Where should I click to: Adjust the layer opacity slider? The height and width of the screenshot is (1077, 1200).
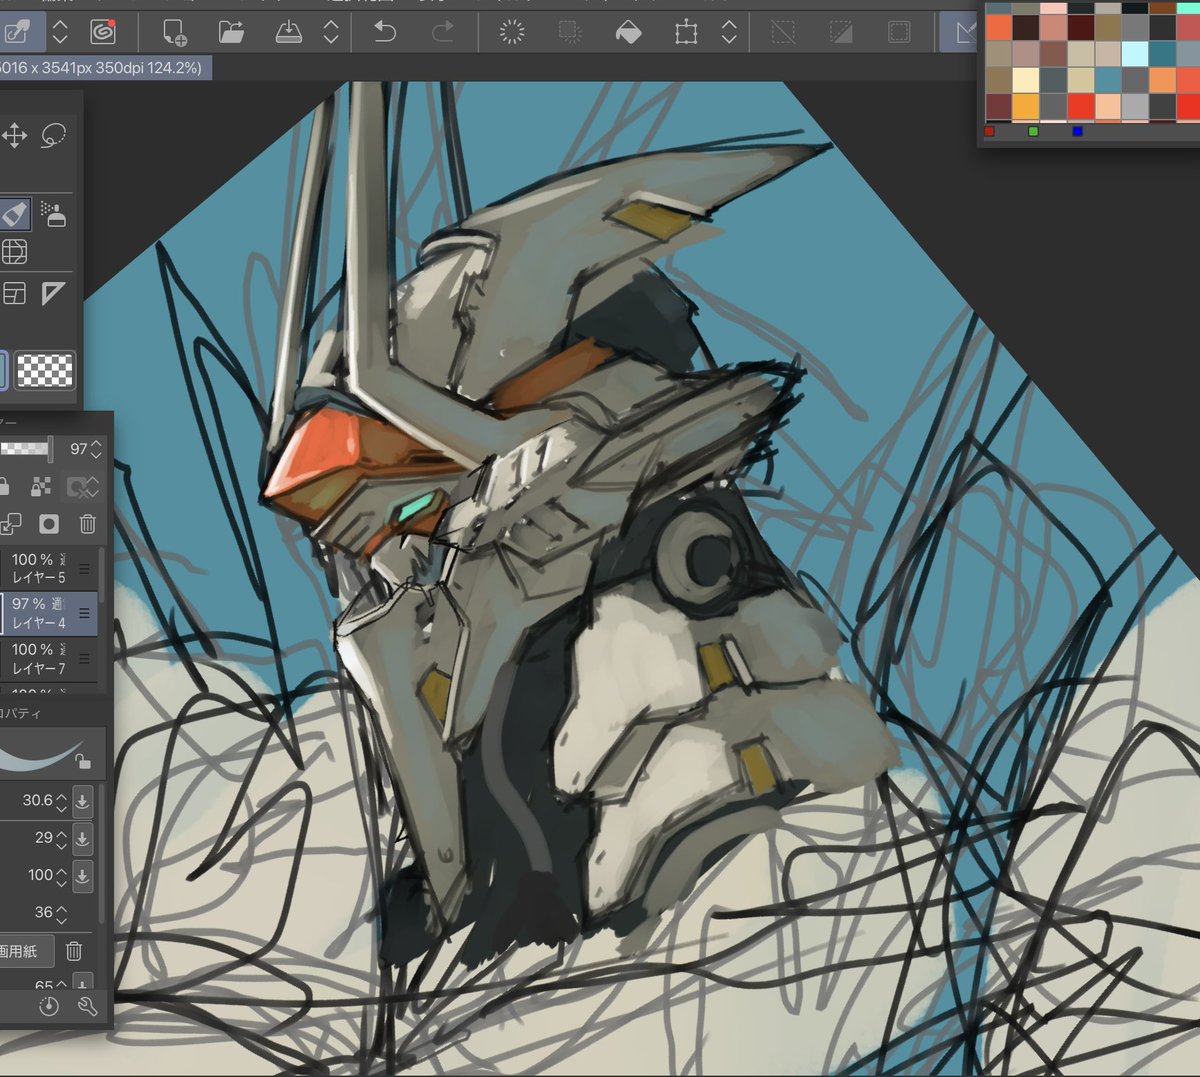(x=25, y=449)
